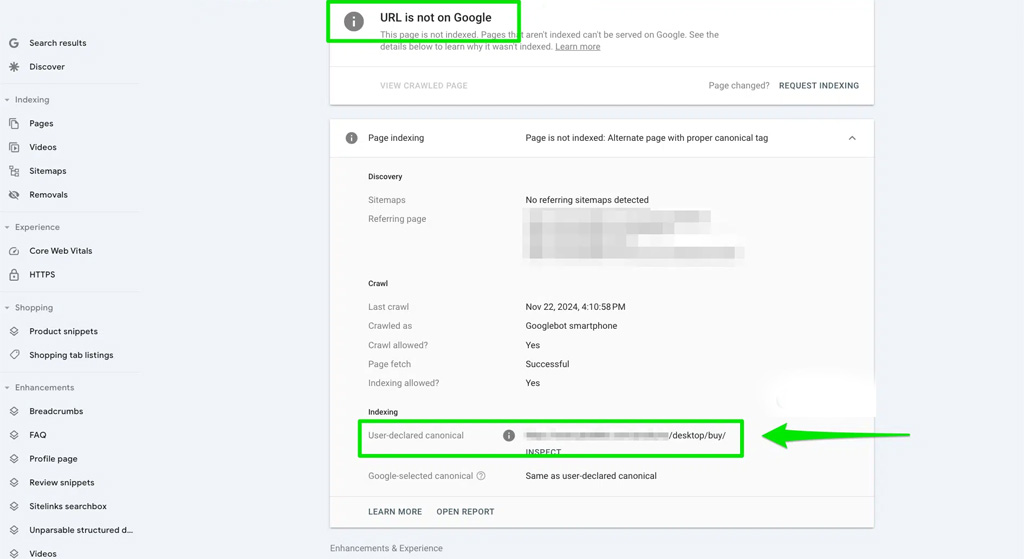
Task: Click LEARN MORE at panel bottom
Action: tap(395, 512)
